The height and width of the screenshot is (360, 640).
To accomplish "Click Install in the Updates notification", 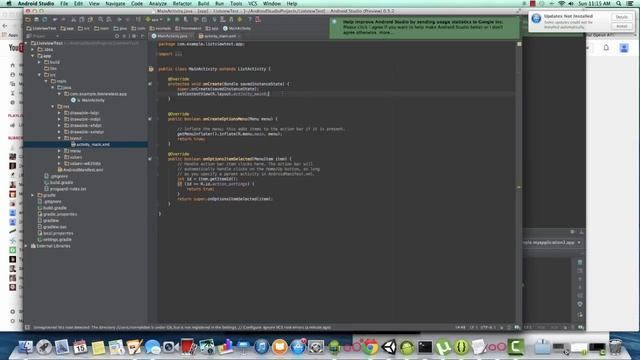I will [622, 26].
